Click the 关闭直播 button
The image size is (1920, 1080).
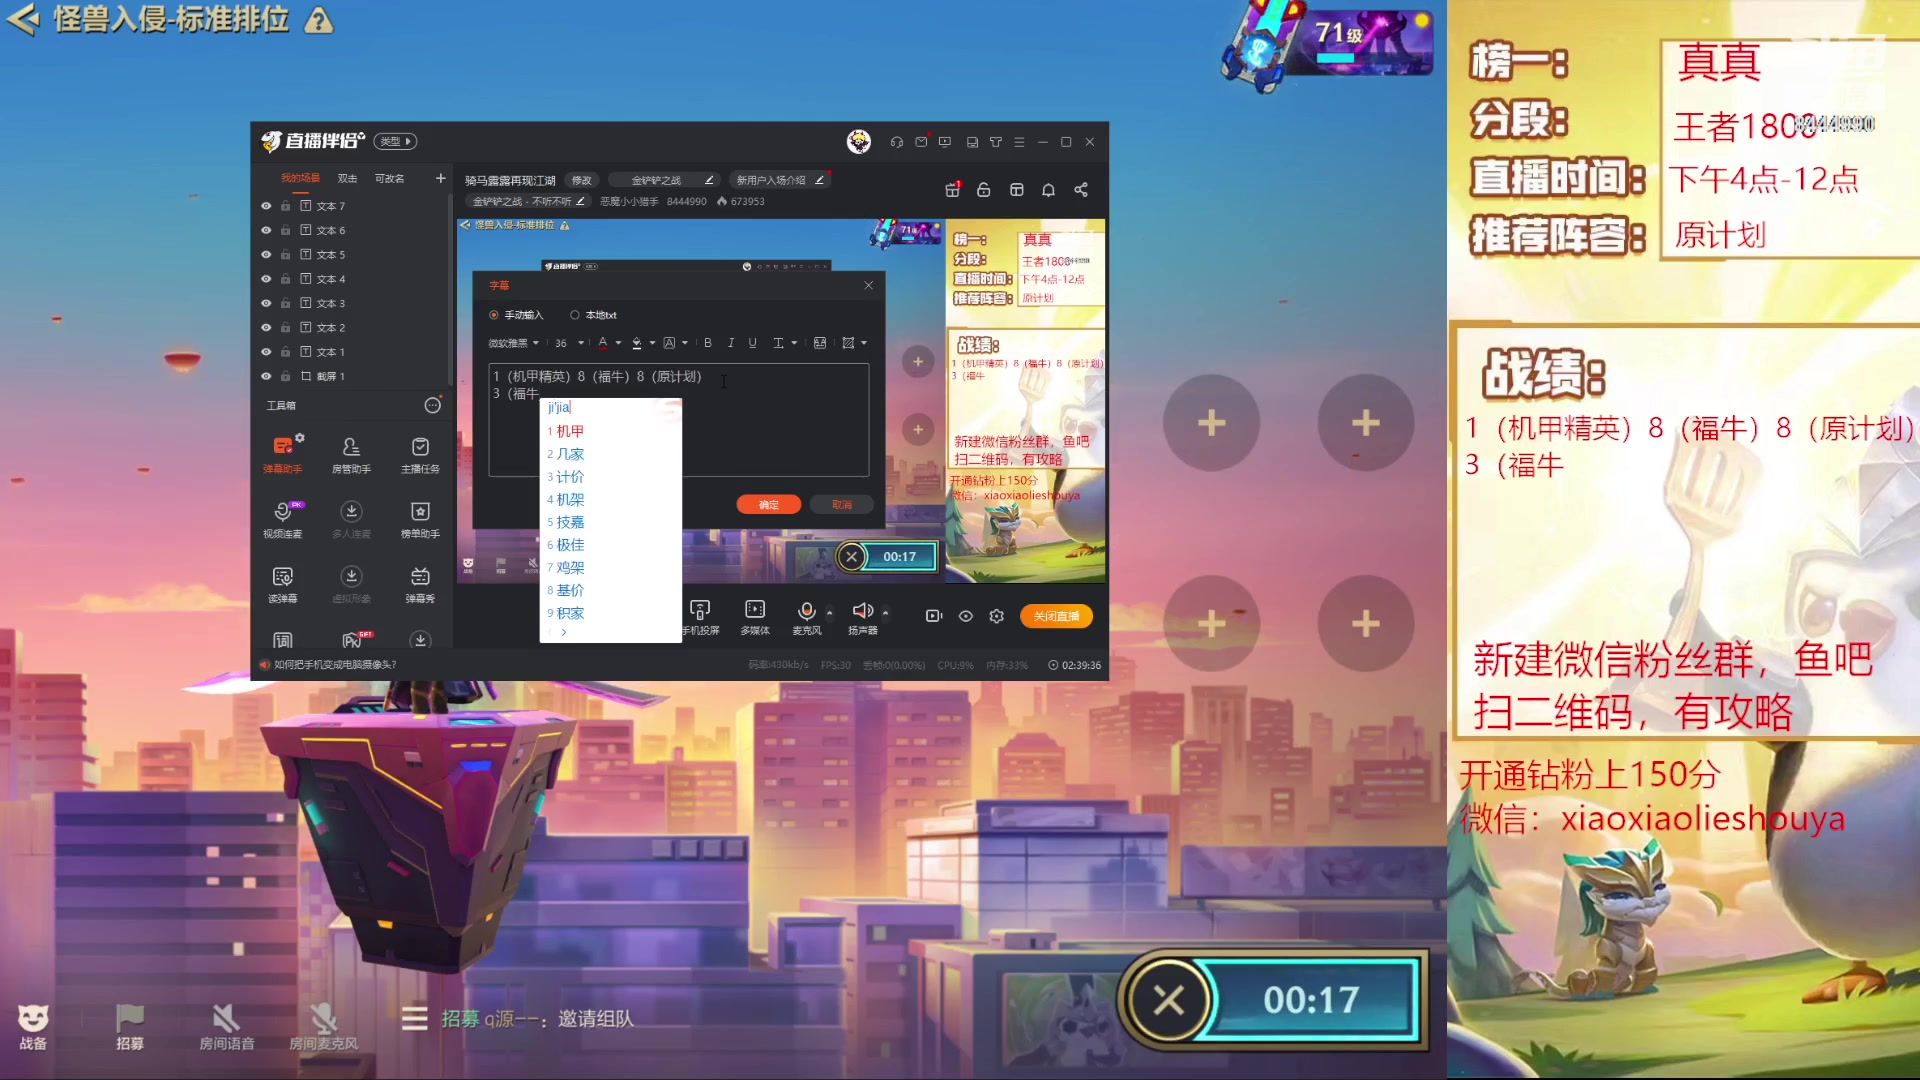click(1056, 616)
